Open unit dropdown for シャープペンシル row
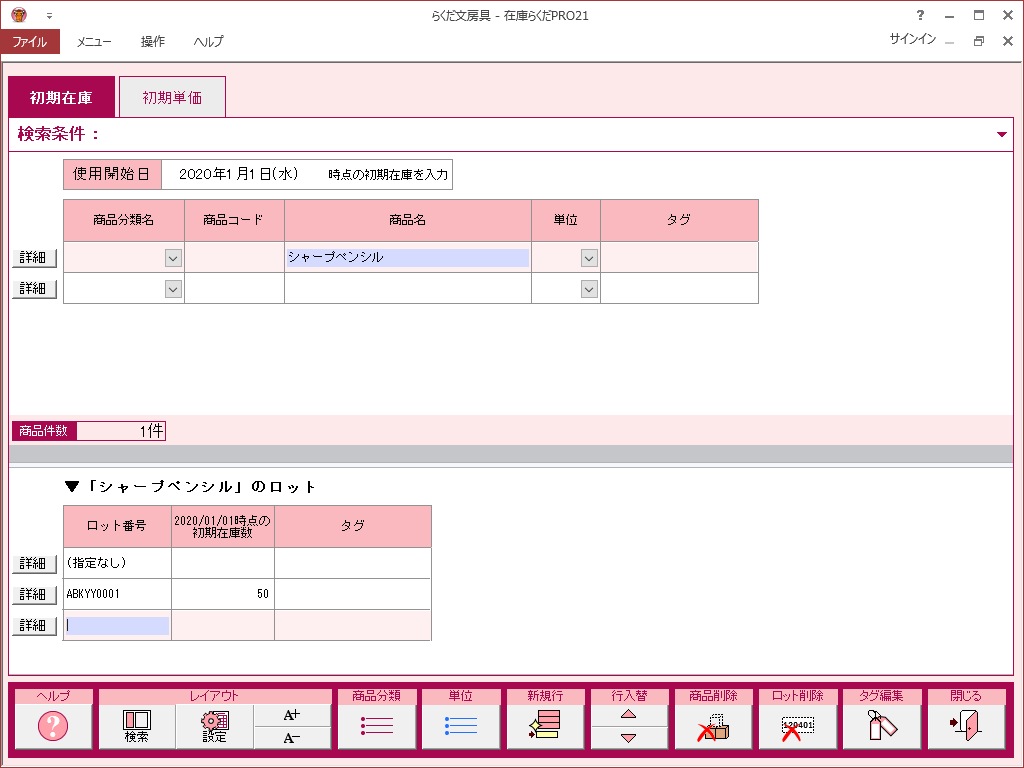This screenshot has height=768, width=1024. click(x=589, y=258)
